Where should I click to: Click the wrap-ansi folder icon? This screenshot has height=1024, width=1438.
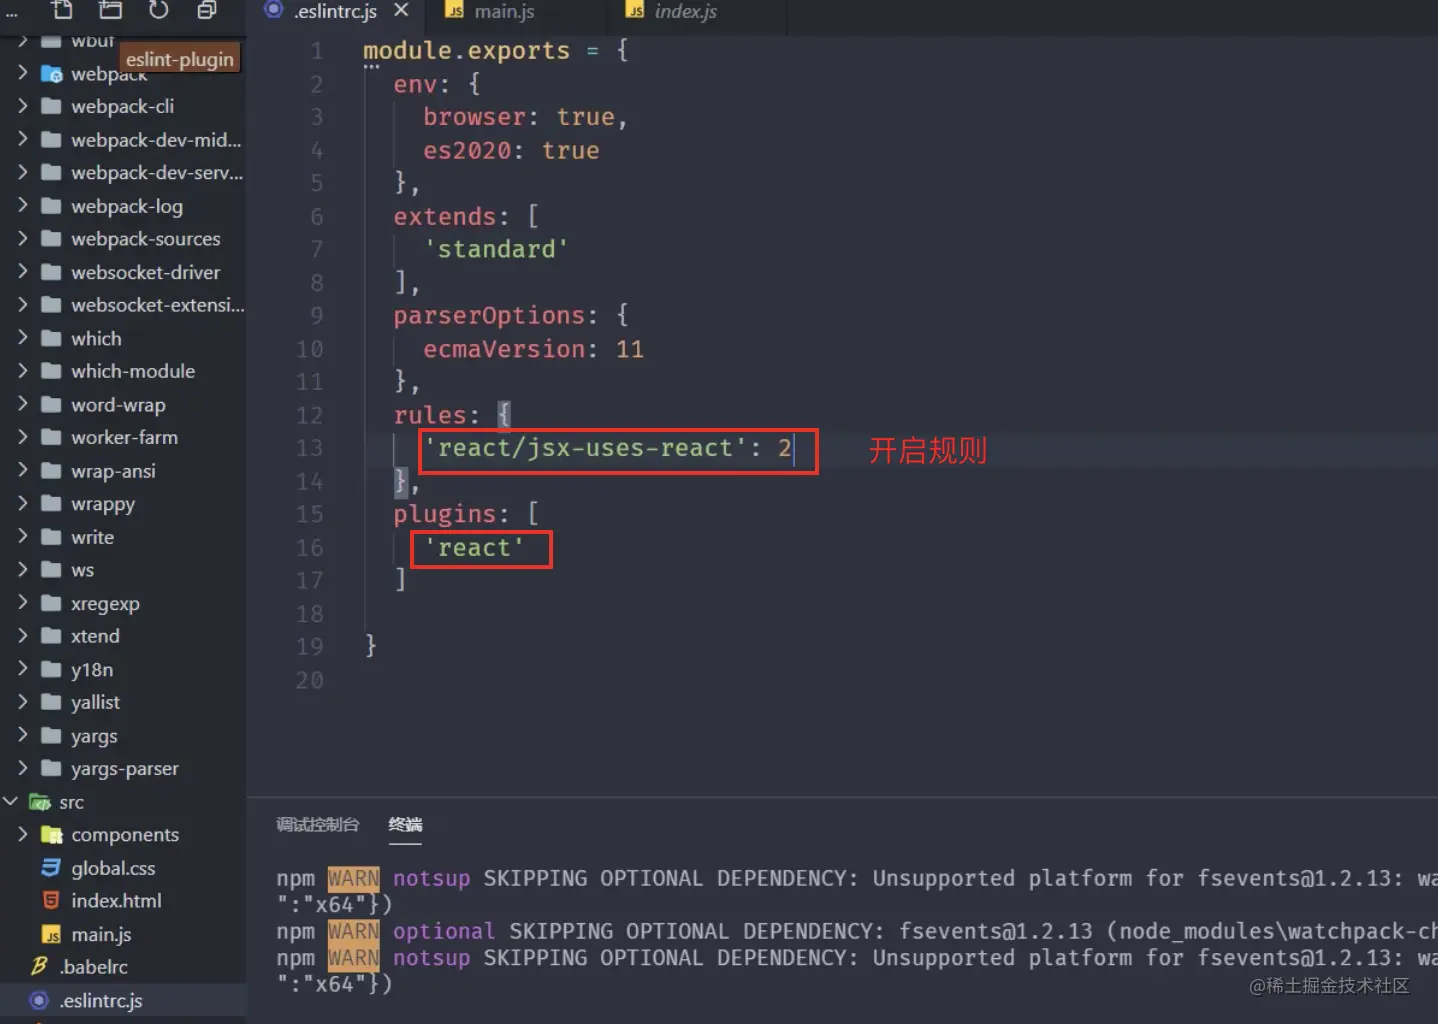51,470
